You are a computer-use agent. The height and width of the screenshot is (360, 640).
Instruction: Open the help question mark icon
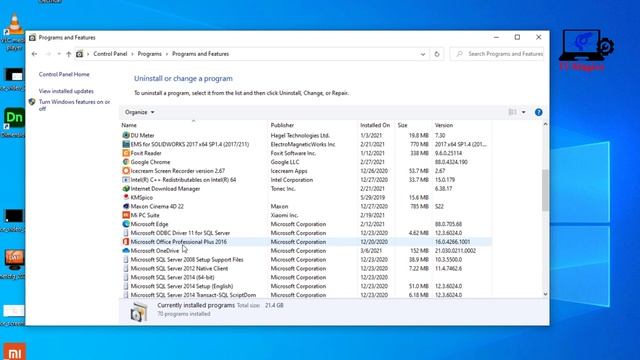[538, 112]
